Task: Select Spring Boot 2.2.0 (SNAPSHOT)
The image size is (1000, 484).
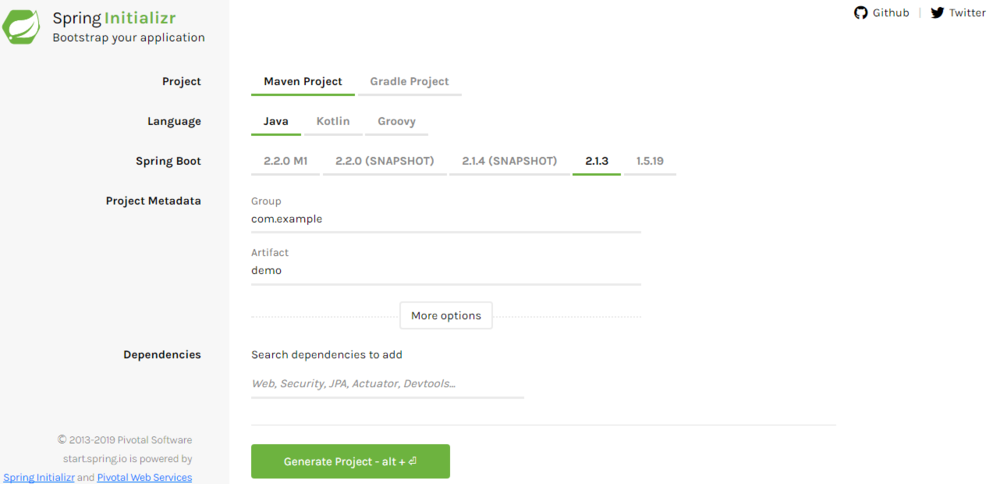Action: [385, 161]
